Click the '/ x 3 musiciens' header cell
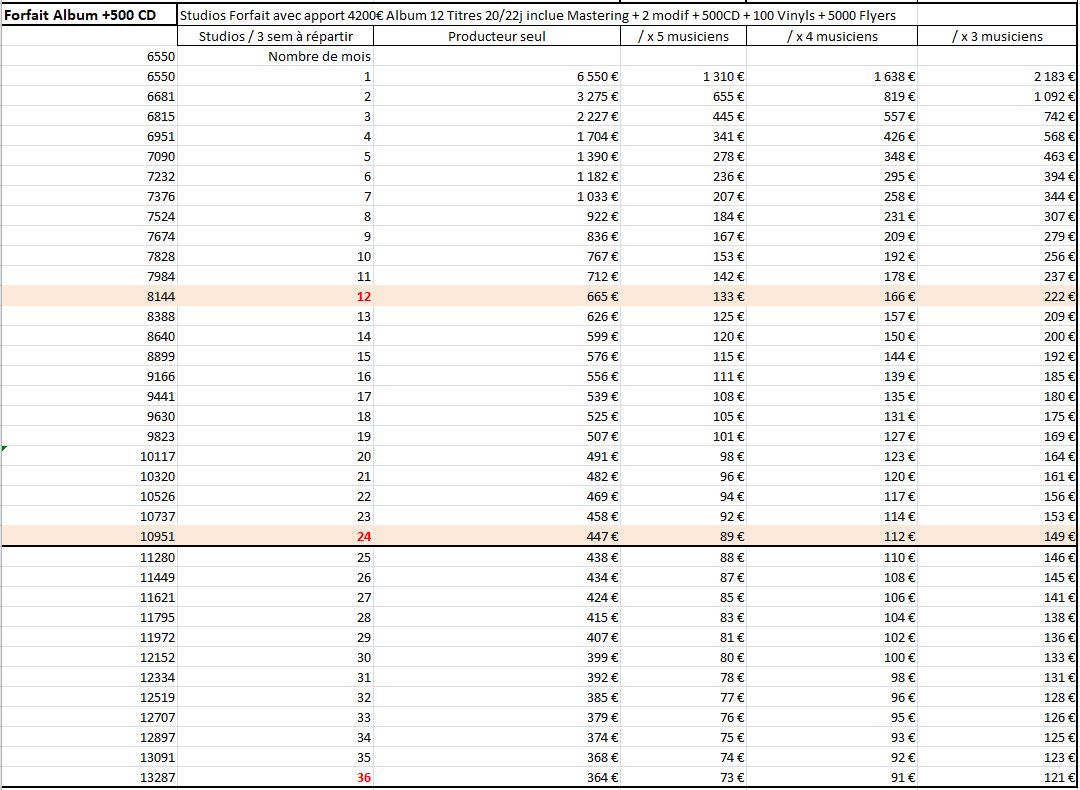 (996, 36)
